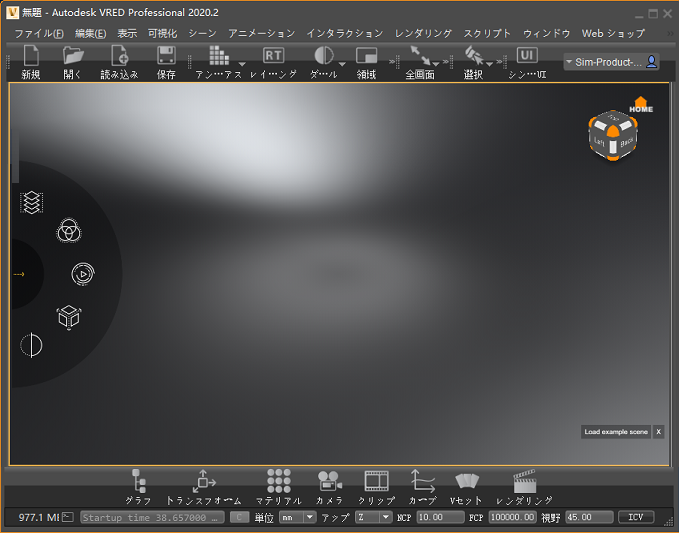Open a file with the 開く folder icon
The width and height of the screenshot is (679, 533).
73,56
